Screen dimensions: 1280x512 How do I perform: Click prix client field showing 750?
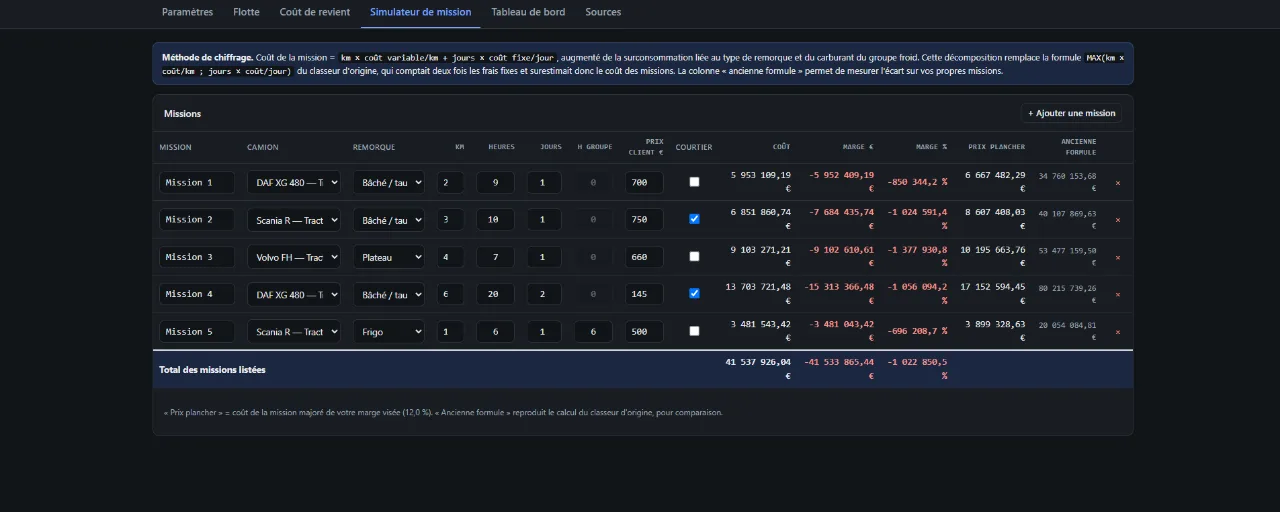pyautogui.click(x=644, y=219)
